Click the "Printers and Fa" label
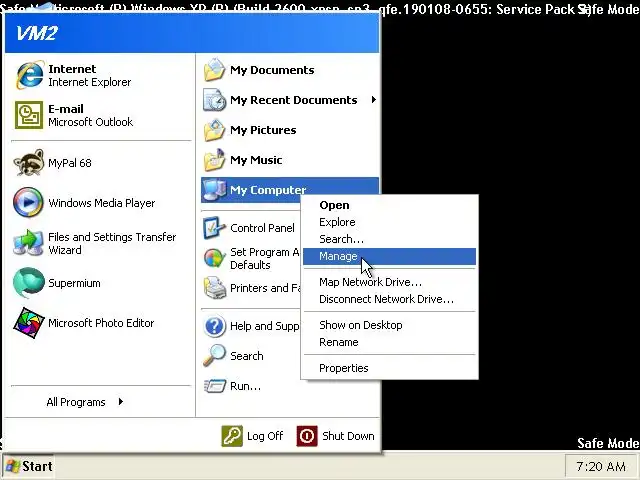 (x=265, y=288)
